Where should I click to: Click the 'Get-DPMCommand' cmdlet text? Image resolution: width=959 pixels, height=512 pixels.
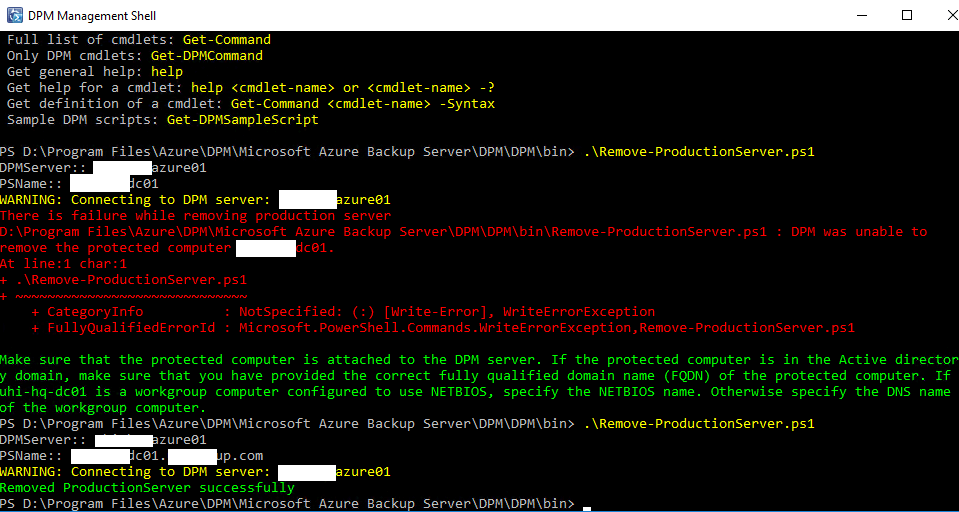click(x=207, y=56)
